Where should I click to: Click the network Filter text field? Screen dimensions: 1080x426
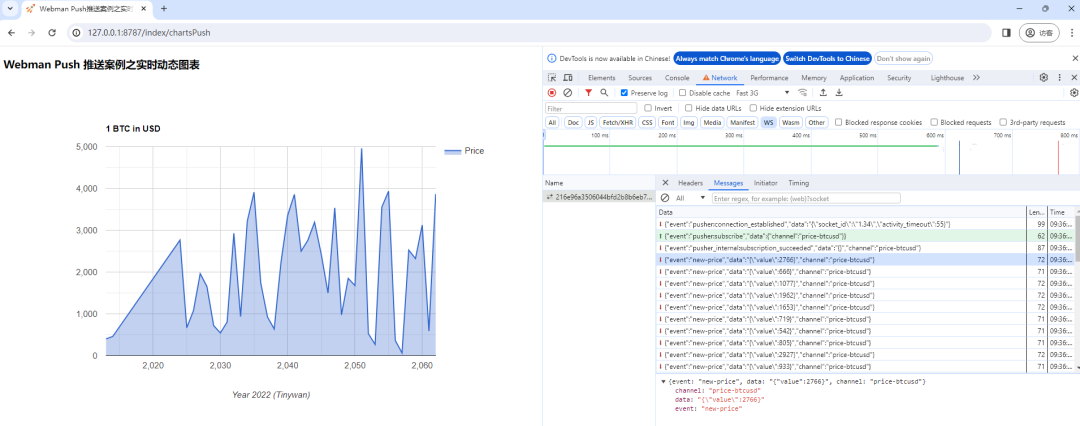tap(591, 108)
